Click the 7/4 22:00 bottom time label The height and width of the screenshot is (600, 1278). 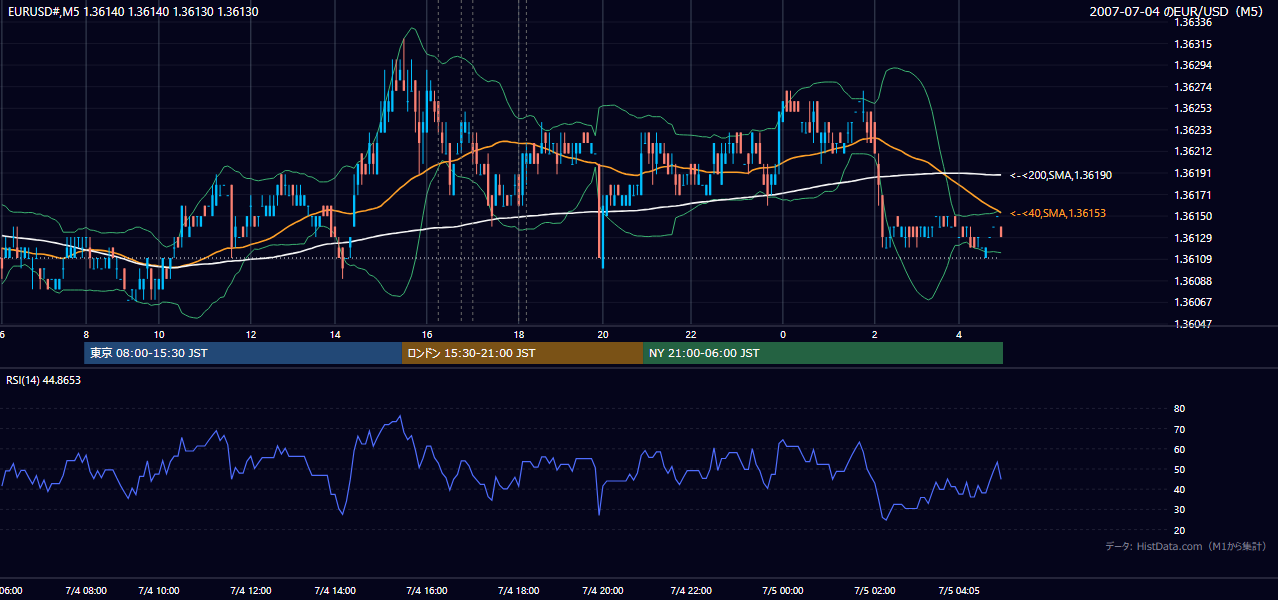(691, 590)
